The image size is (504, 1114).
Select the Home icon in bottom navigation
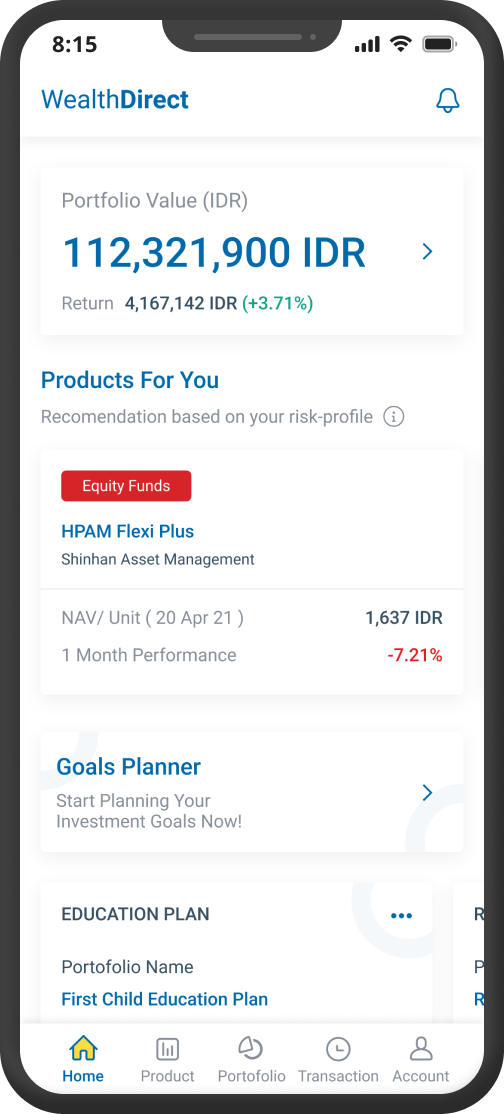[83, 1049]
